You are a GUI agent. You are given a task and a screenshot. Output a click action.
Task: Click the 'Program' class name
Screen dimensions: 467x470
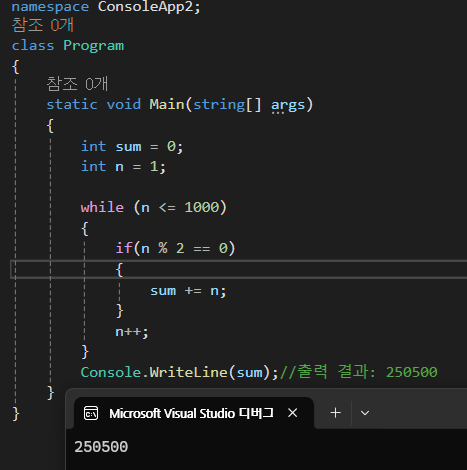tap(94, 46)
